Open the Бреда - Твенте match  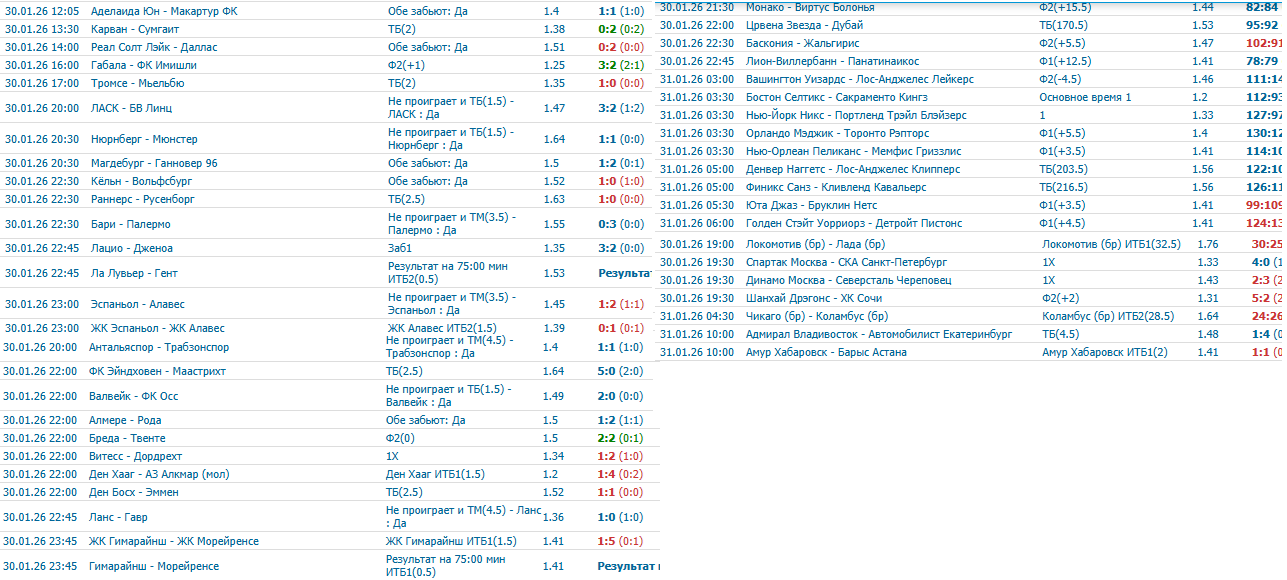(127, 438)
